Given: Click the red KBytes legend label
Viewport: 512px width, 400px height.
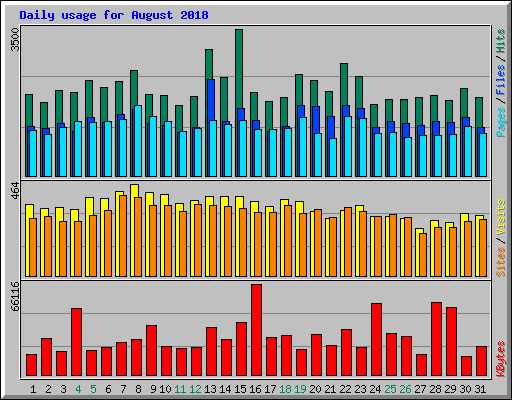Looking at the screenshot, I should click(500, 358).
